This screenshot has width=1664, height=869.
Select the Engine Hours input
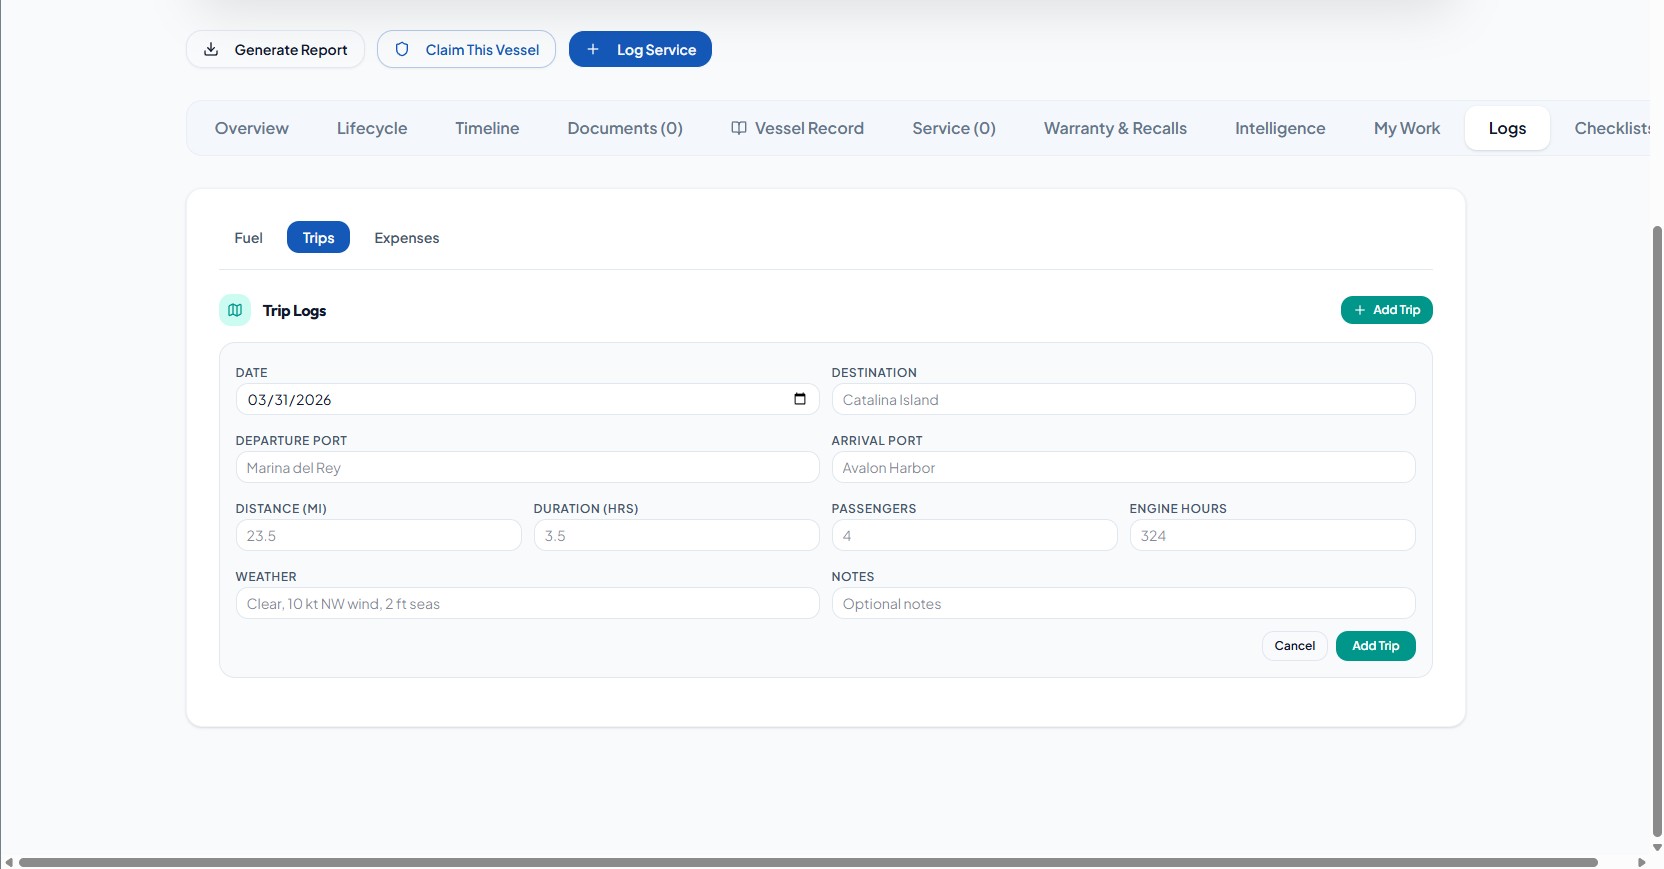1271,536
